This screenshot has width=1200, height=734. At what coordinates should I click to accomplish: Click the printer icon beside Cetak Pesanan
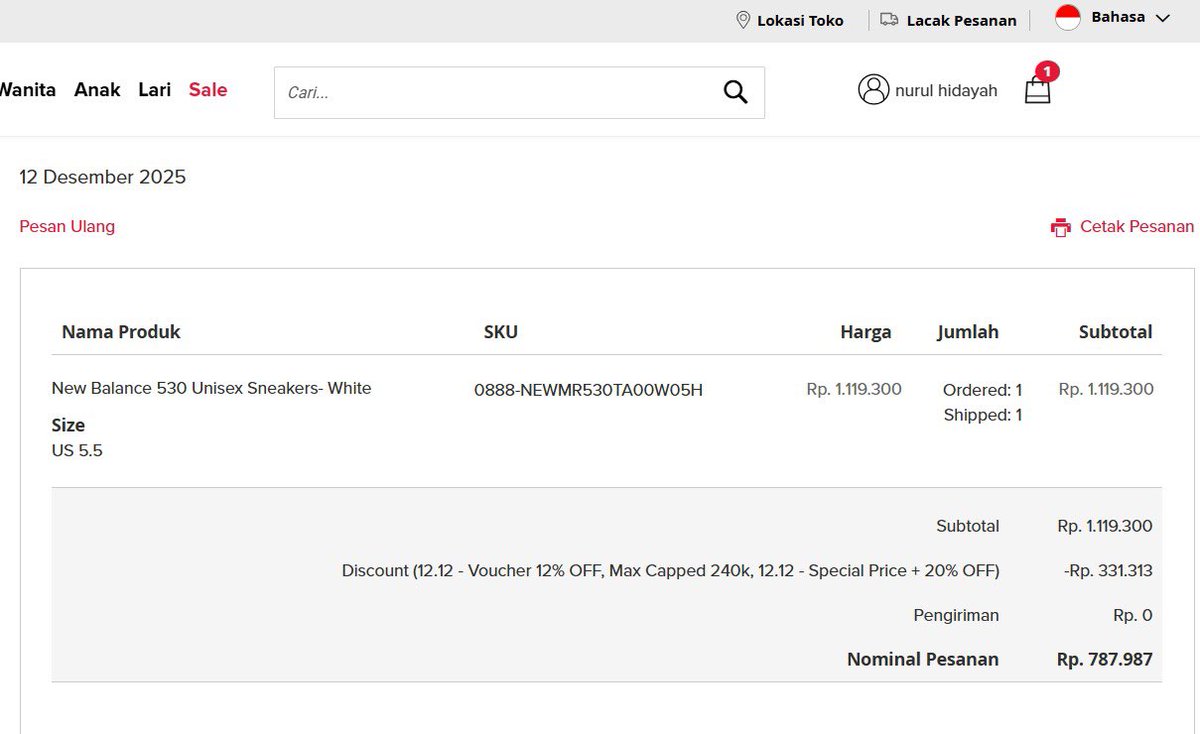click(1061, 227)
